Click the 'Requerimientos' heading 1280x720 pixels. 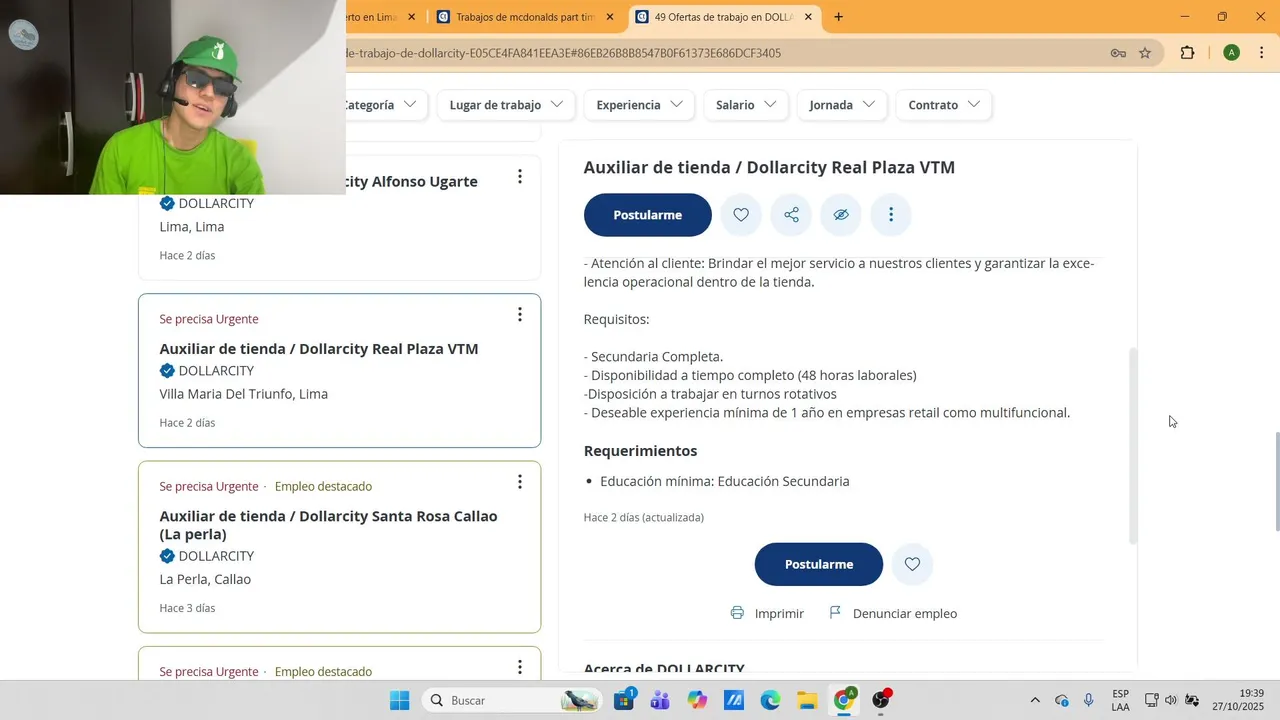(641, 451)
